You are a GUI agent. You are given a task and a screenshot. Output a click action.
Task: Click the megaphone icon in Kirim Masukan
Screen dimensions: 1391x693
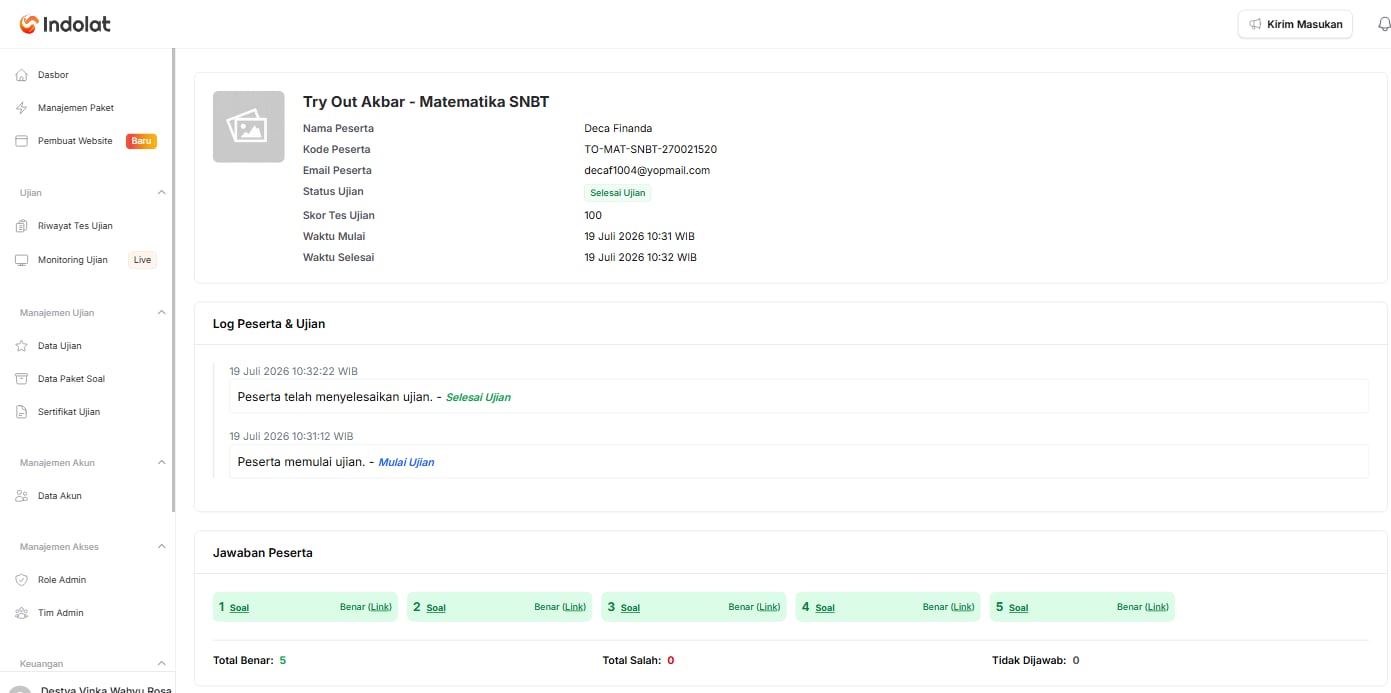point(1255,24)
